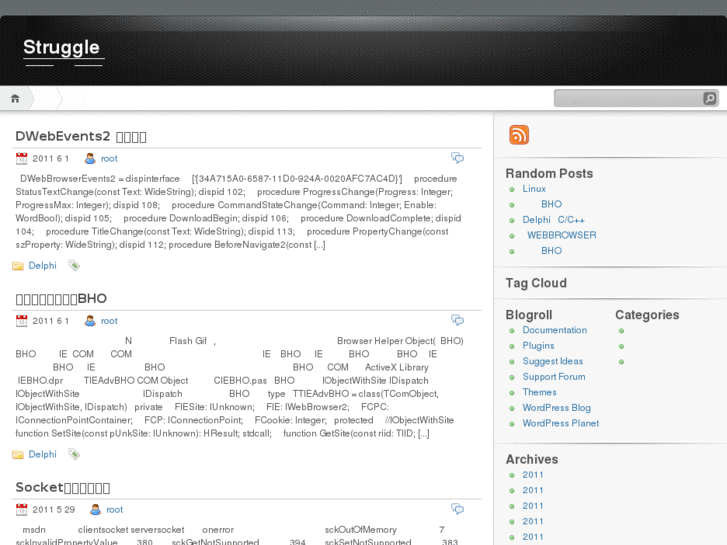Screen dimensions: 727x545
Task: Click the Tag Cloud heading
Action: [536, 283]
